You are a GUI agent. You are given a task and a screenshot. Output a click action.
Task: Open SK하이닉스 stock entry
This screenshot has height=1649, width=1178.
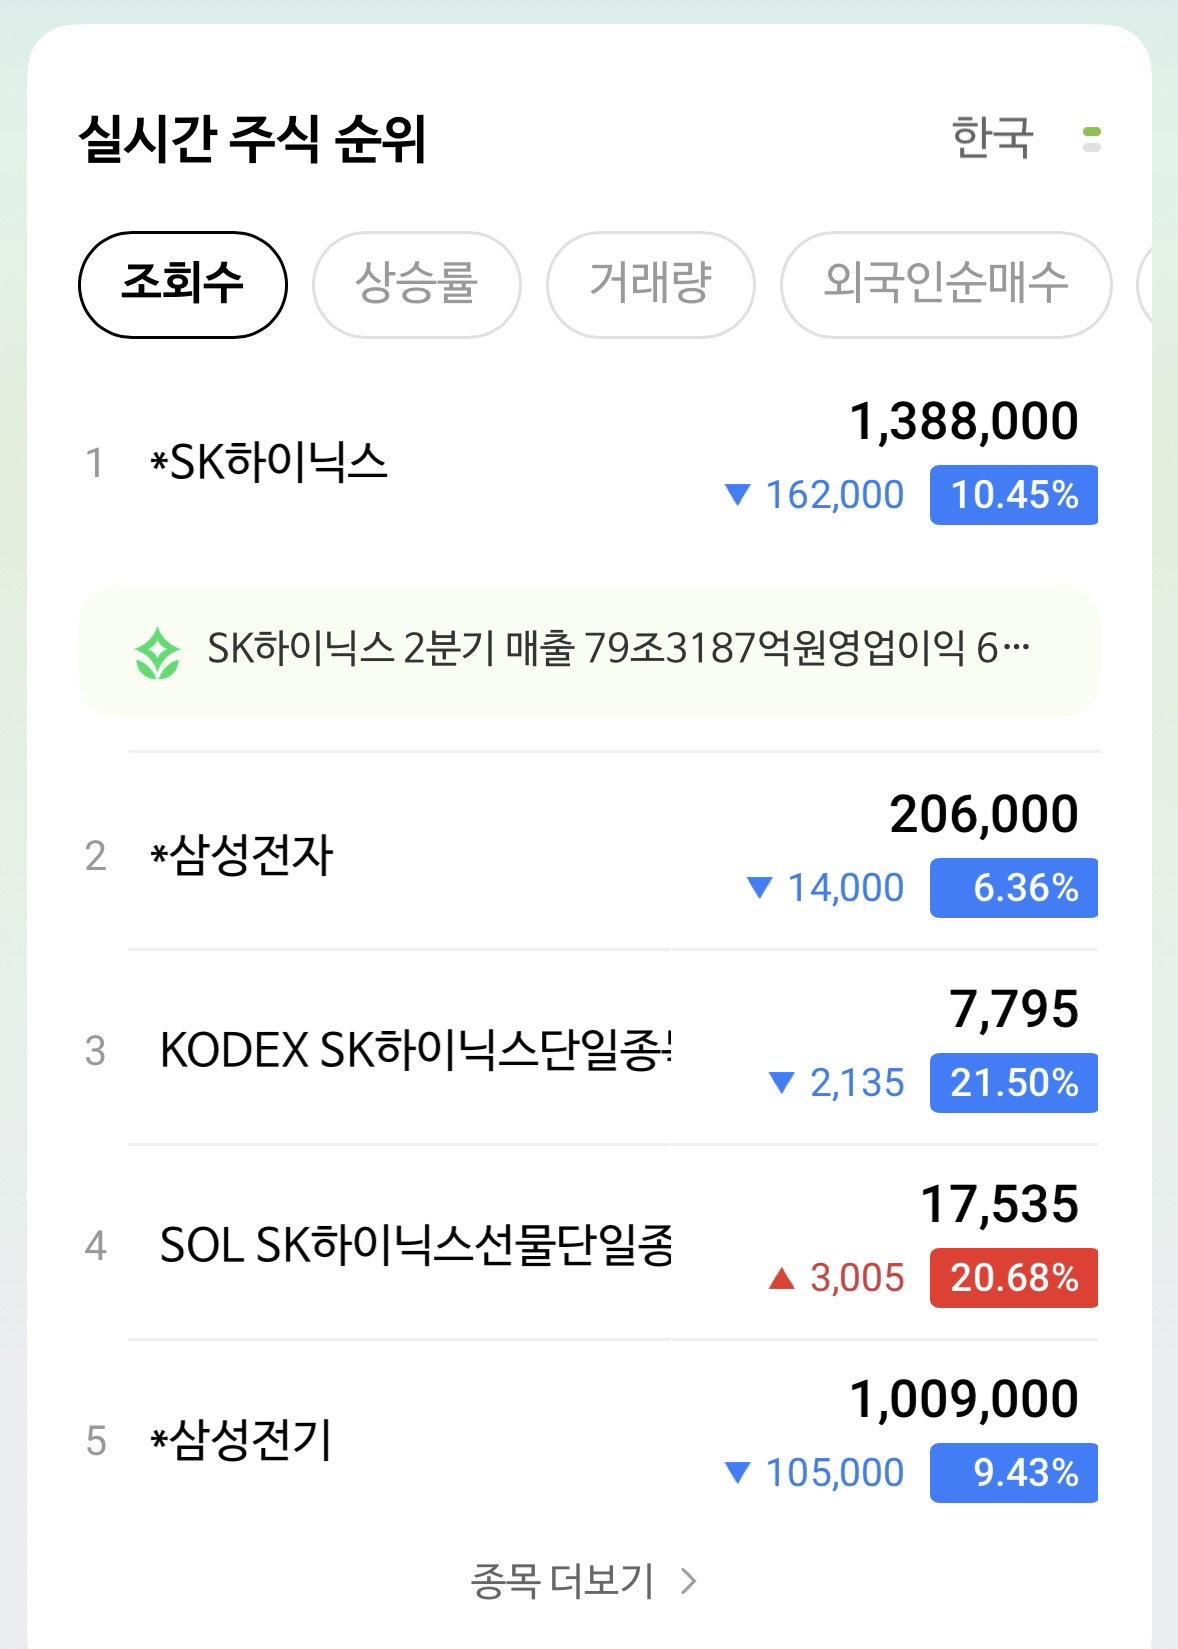590,462
